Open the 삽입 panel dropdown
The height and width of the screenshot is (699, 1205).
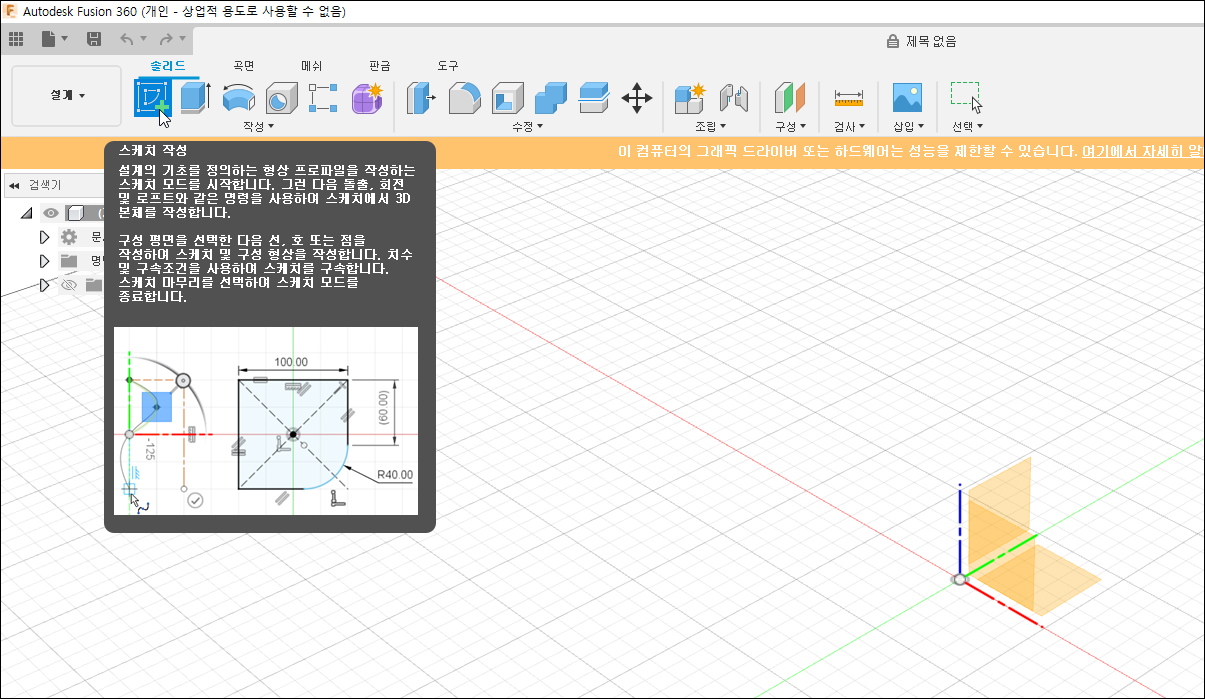pos(908,127)
